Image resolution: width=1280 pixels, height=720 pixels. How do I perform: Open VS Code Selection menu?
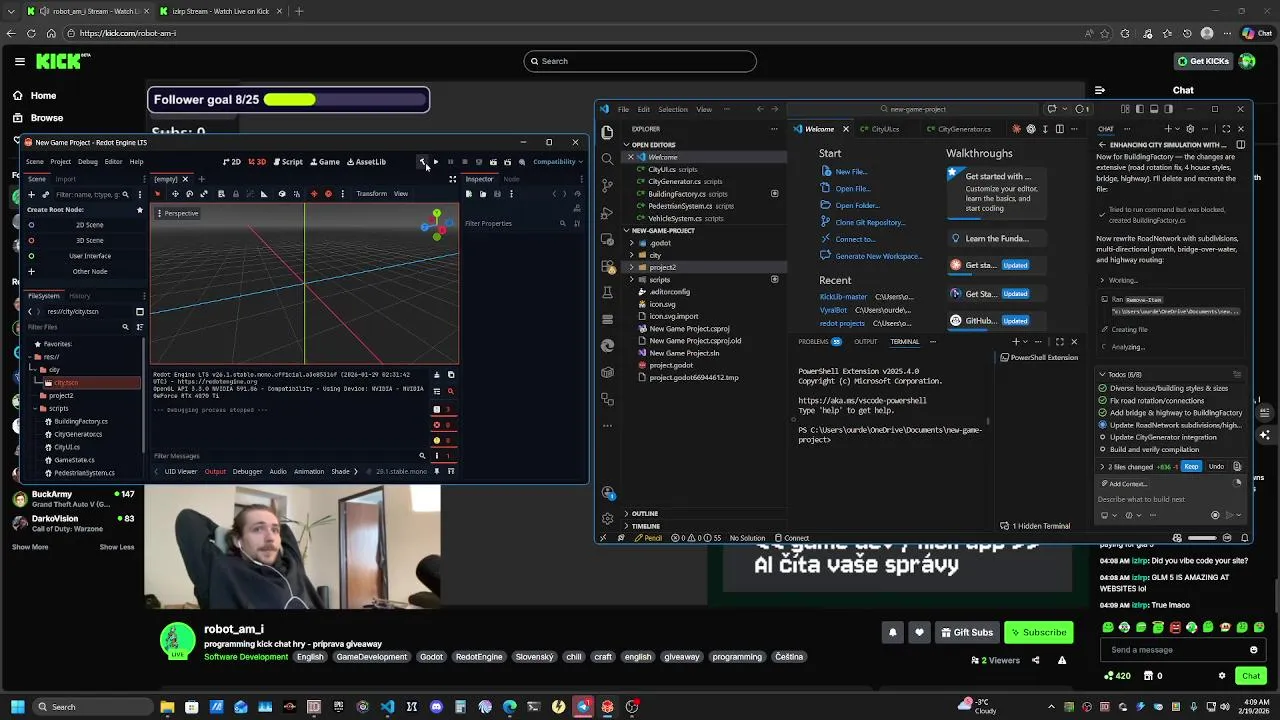click(673, 109)
